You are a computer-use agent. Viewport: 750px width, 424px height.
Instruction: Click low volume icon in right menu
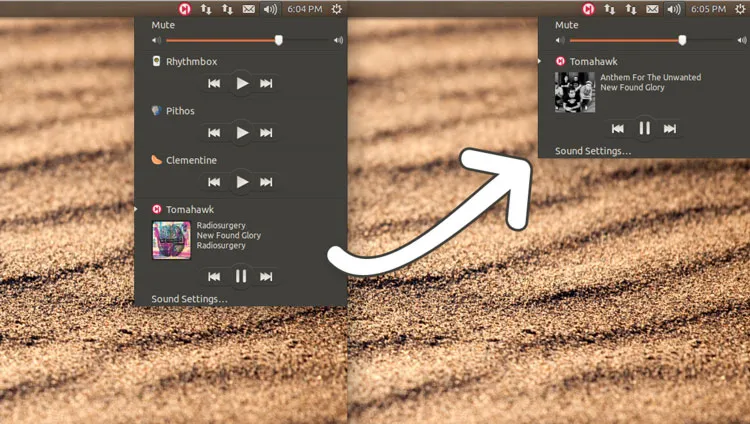pos(560,41)
